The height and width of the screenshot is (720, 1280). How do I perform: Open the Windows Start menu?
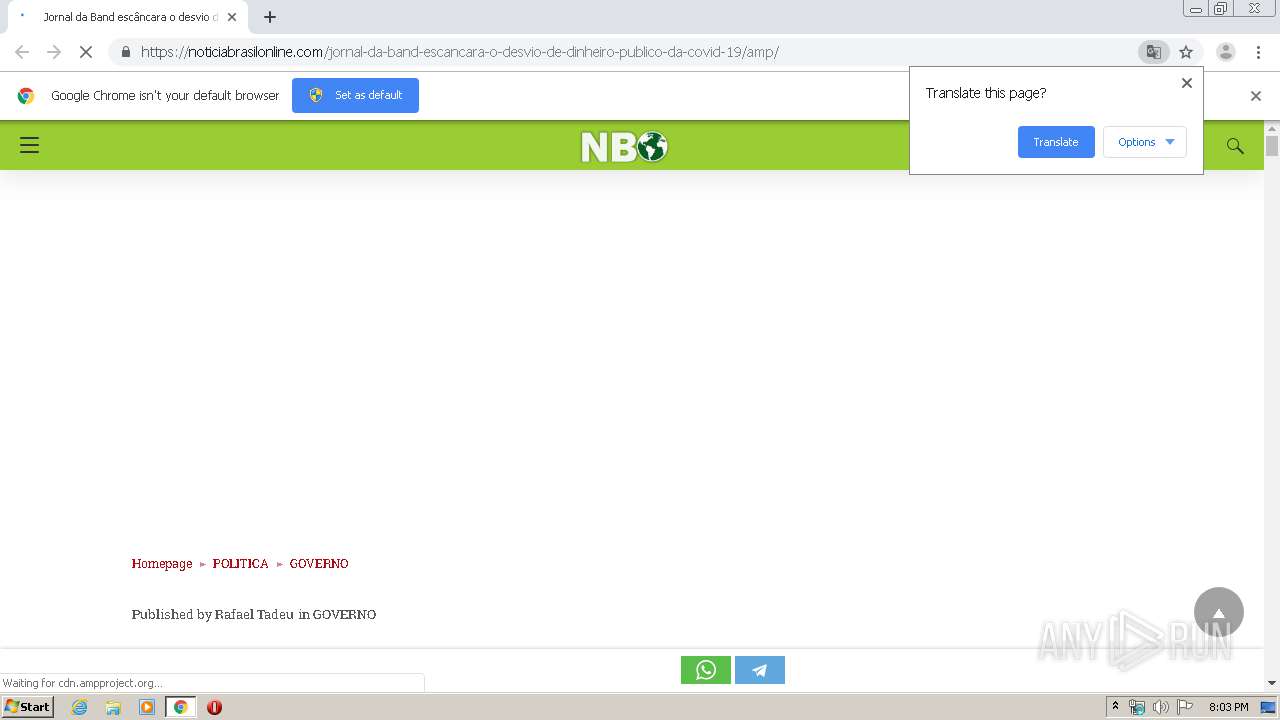pos(27,707)
